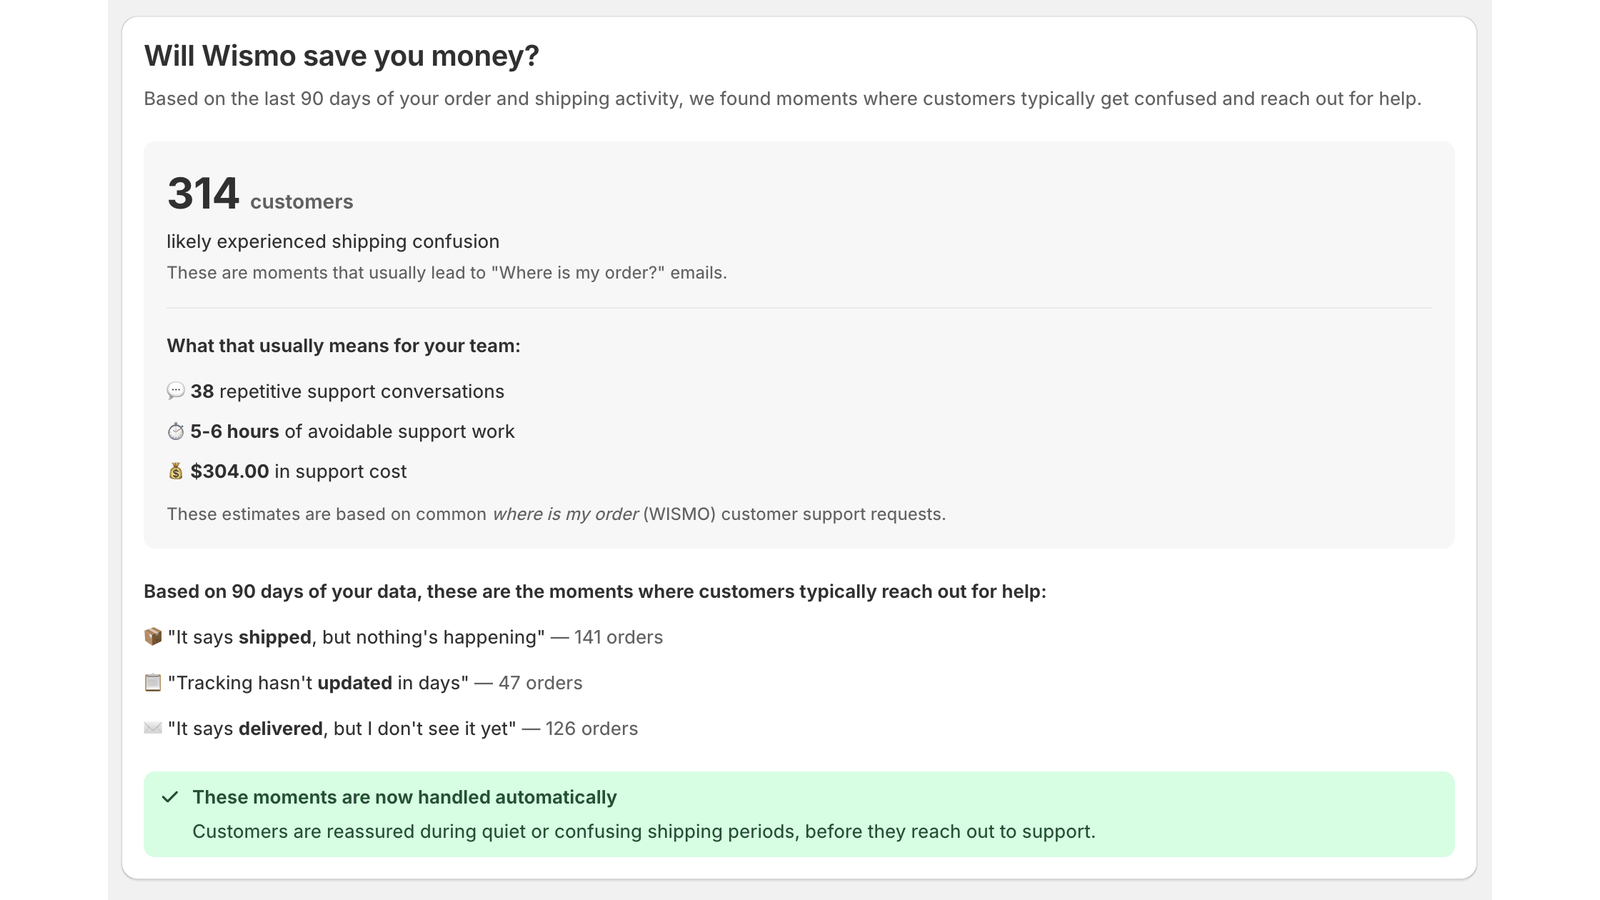Viewport: 1600px width, 900px height.
Task: Click the "126 orders" count
Action: pos(591,728)
